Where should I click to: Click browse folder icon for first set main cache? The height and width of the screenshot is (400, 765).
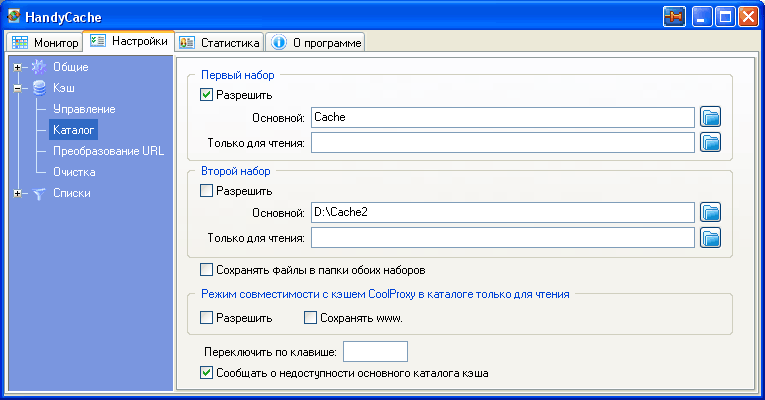[x=710, y=117]
